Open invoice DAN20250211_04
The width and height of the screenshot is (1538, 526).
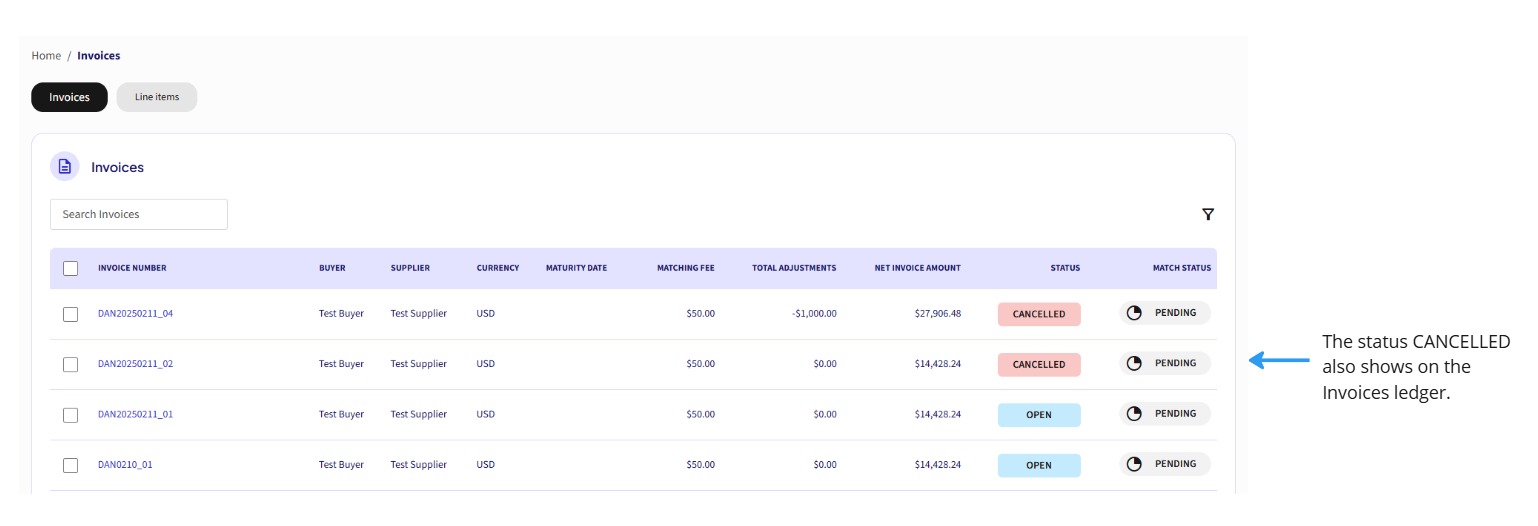tap(135, 314)
